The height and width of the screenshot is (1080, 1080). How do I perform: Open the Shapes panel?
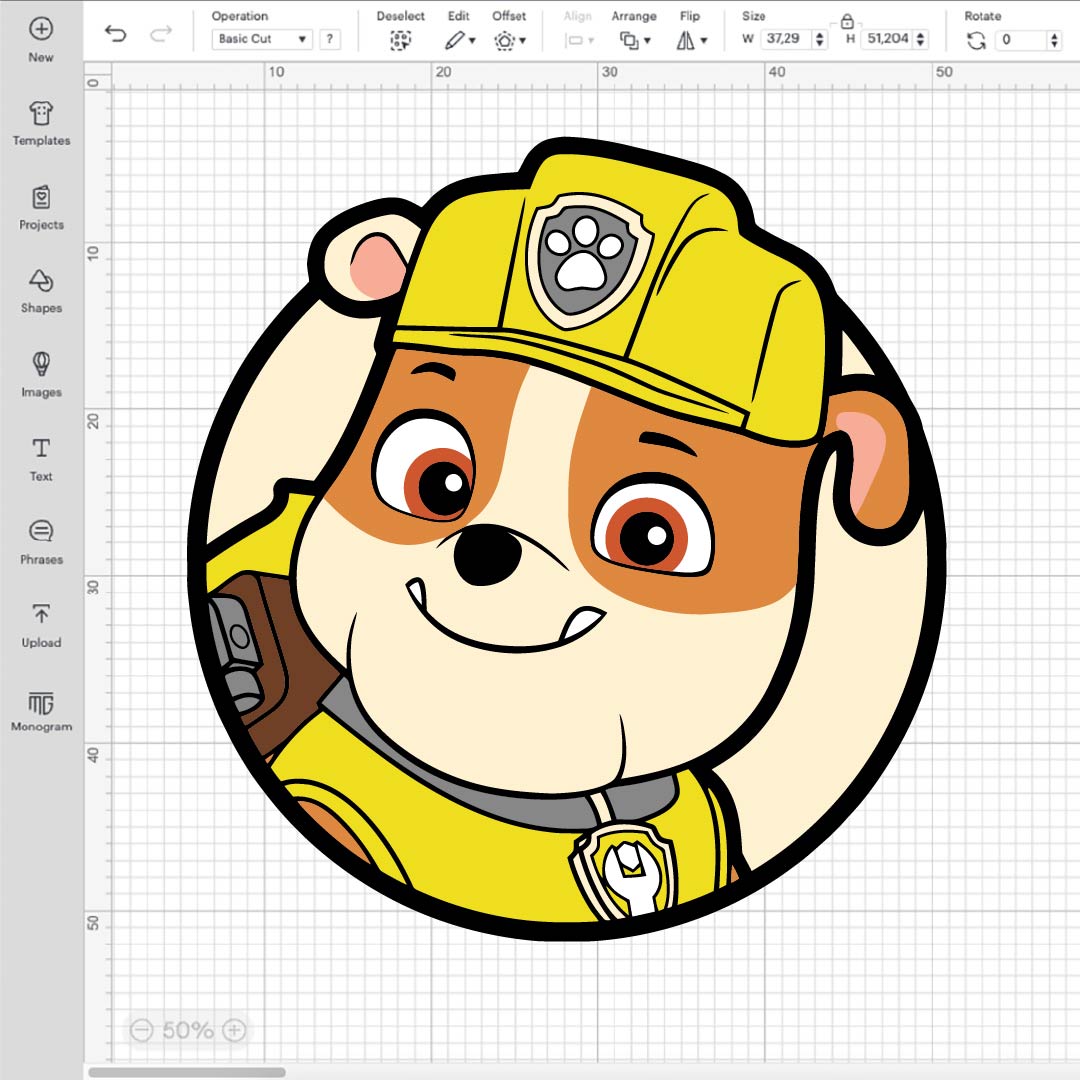[41, 291]
